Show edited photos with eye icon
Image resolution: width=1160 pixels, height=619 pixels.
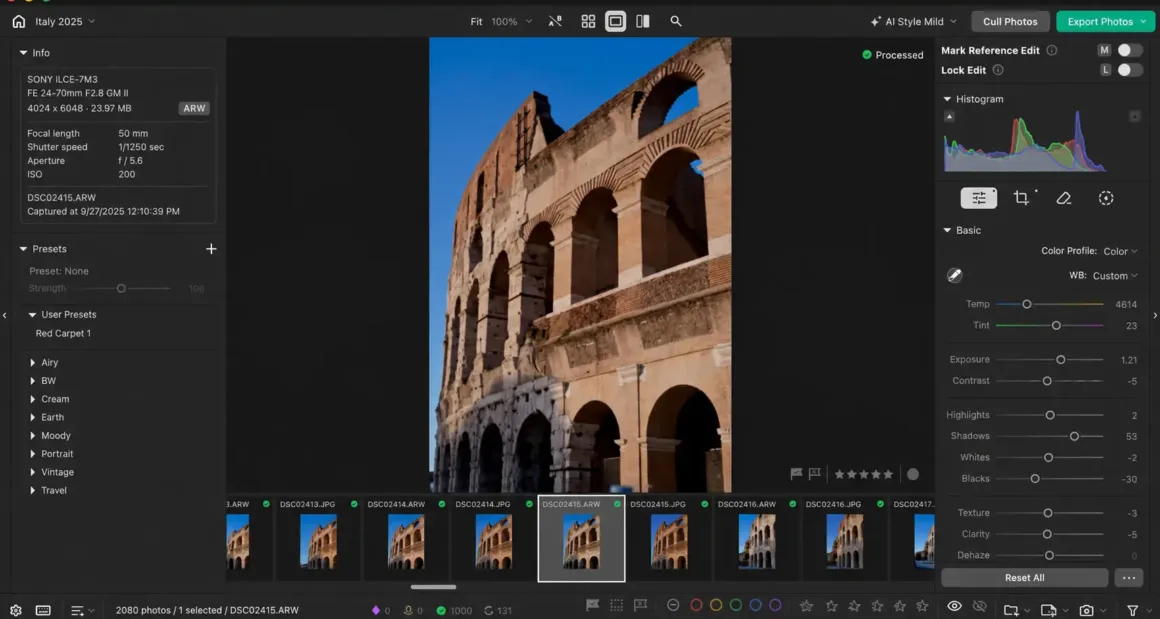pyautogui.click(x=954, y=606)
